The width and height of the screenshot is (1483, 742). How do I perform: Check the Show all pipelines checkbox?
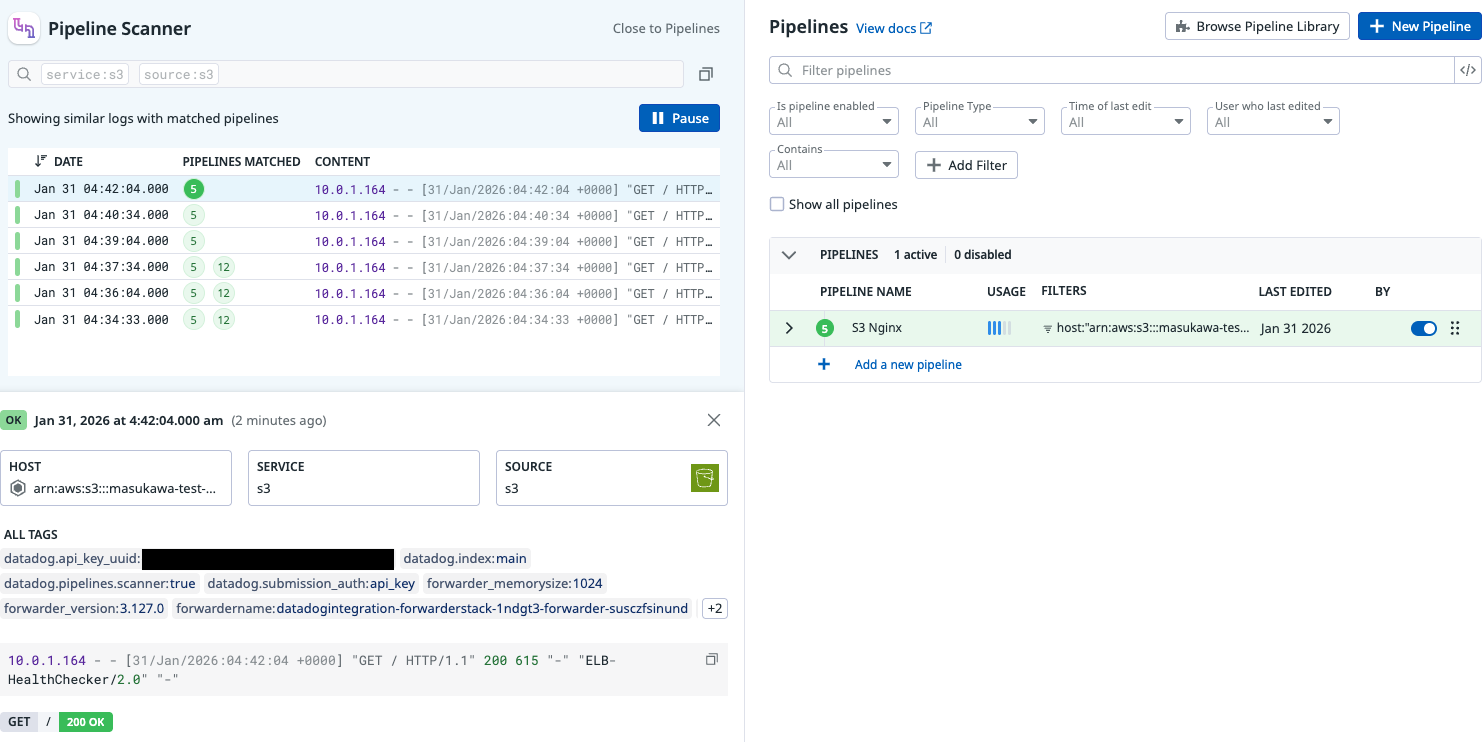click(777, 204)
